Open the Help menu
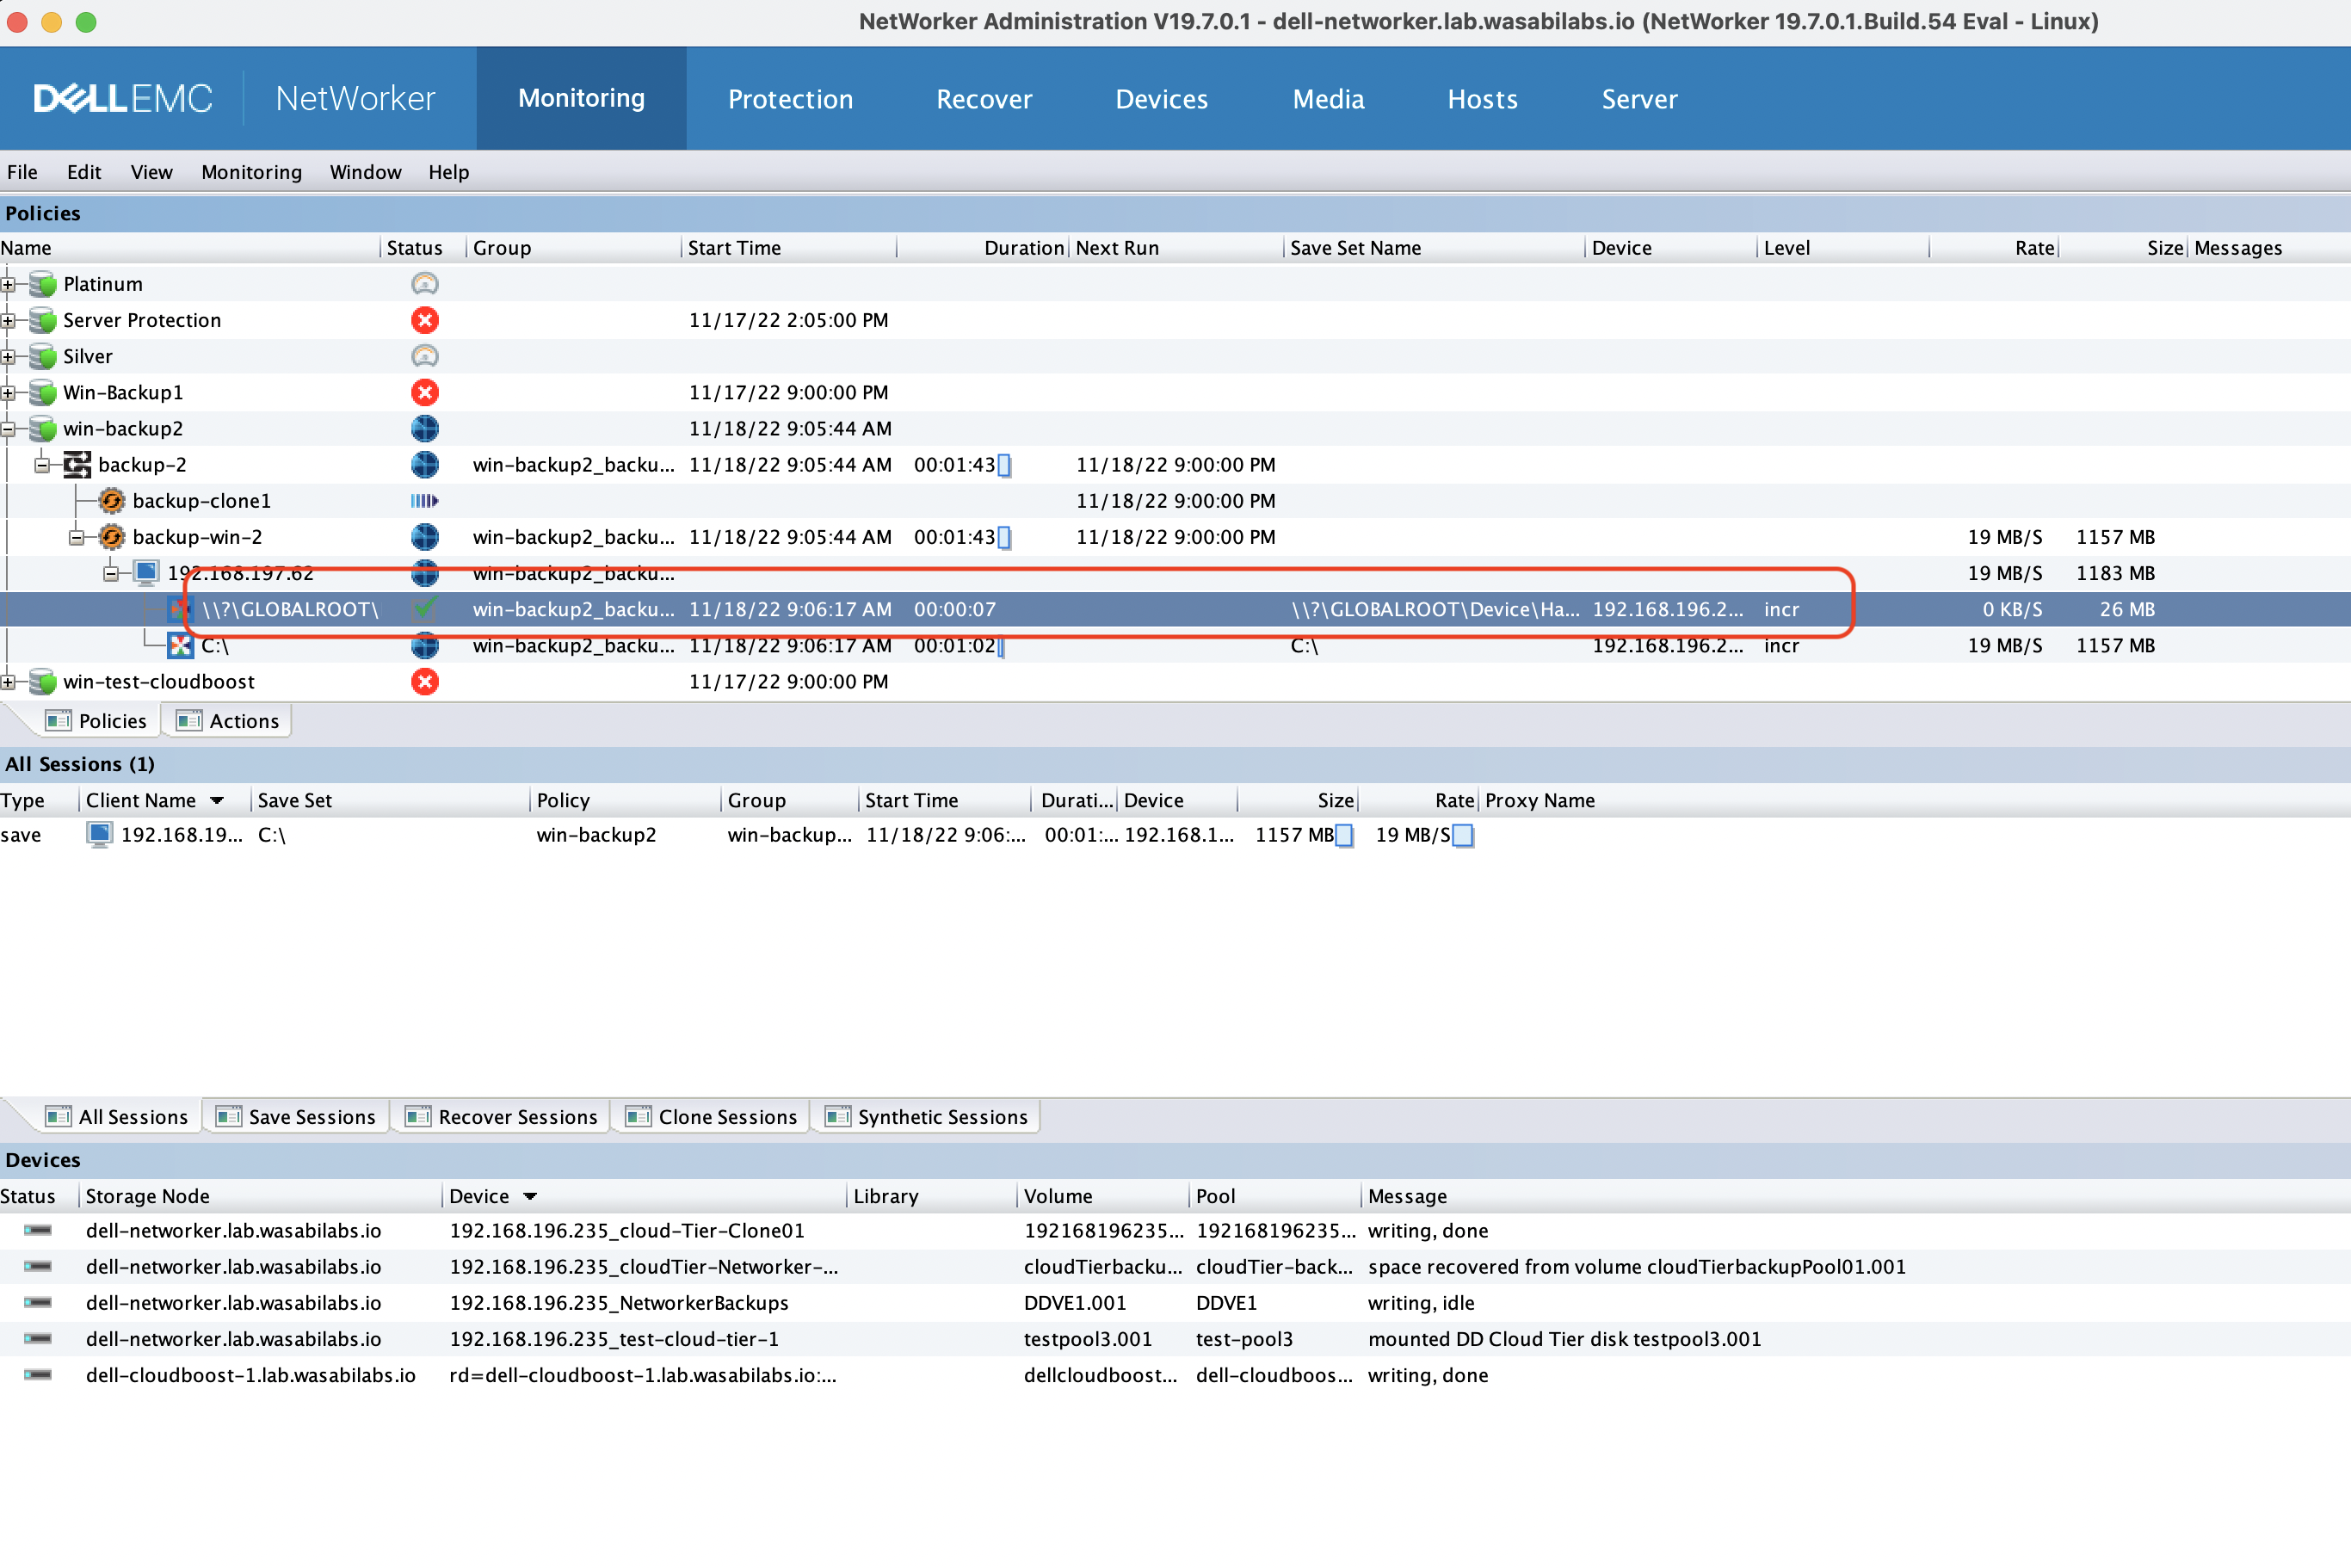Image resolution: width=2351 pixels, height=1568 pixels. 448,172
